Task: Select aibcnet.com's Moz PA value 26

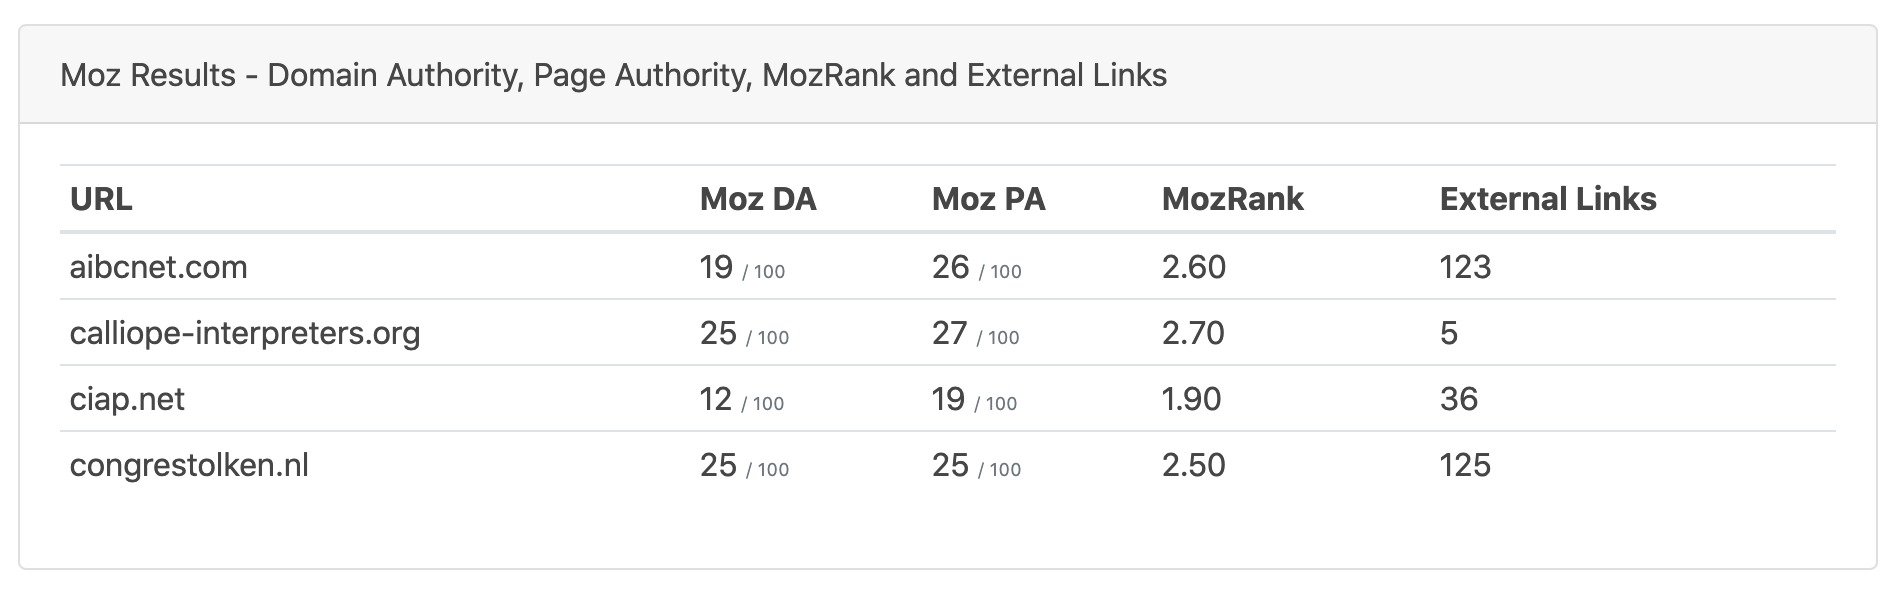Action: pyautogui.click(x=950, y=267)
